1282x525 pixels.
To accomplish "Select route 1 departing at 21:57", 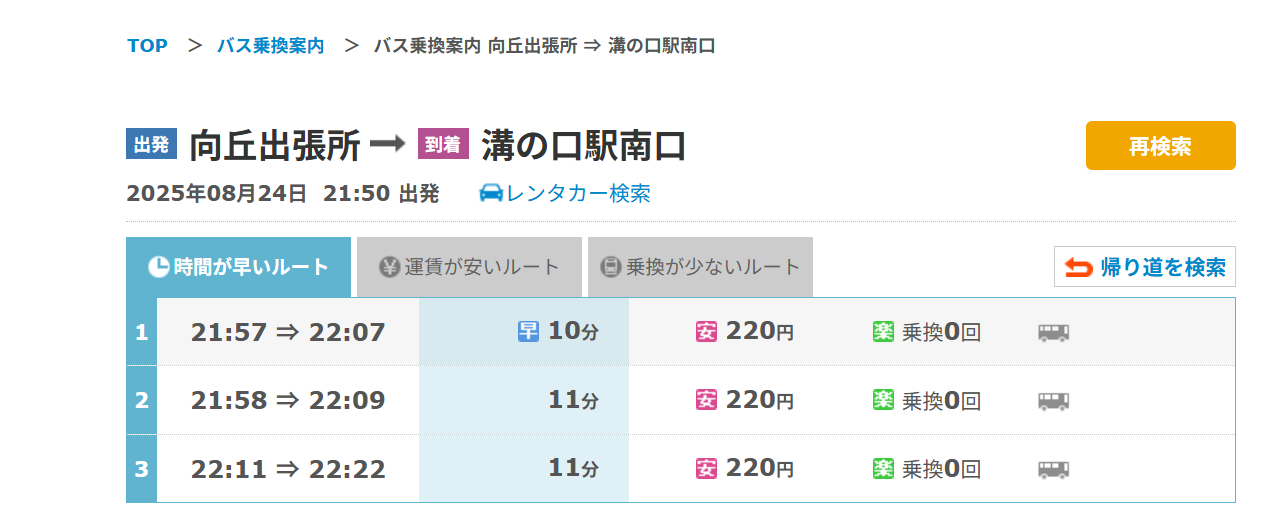I will (288, 332).
